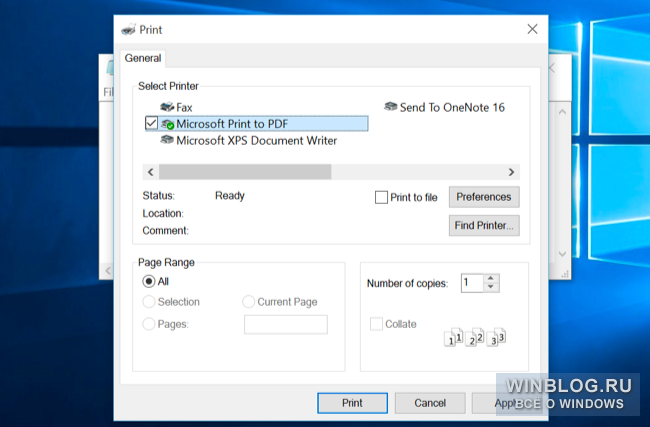The image size is (650, 427).
Task: Click the Pages range input field
Action: coord(286,324)
